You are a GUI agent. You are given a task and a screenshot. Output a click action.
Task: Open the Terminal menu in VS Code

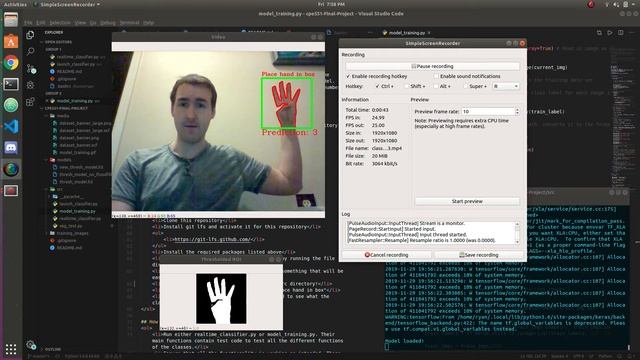[x=129, y=23]
